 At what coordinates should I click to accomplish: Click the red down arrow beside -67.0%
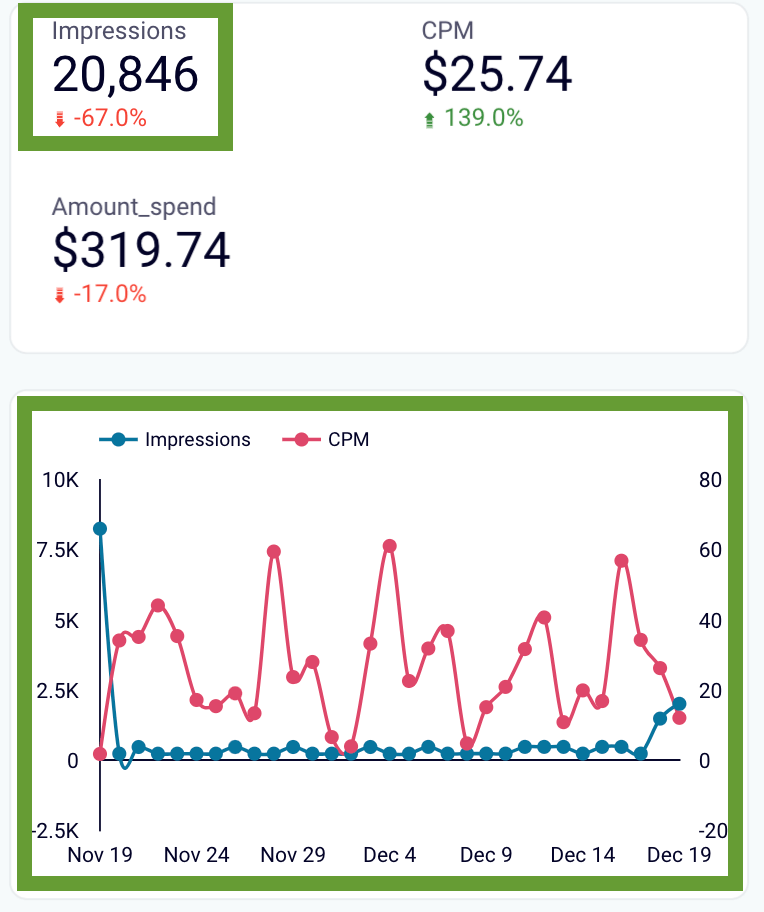pyautogui.click(x=59, y=119)
